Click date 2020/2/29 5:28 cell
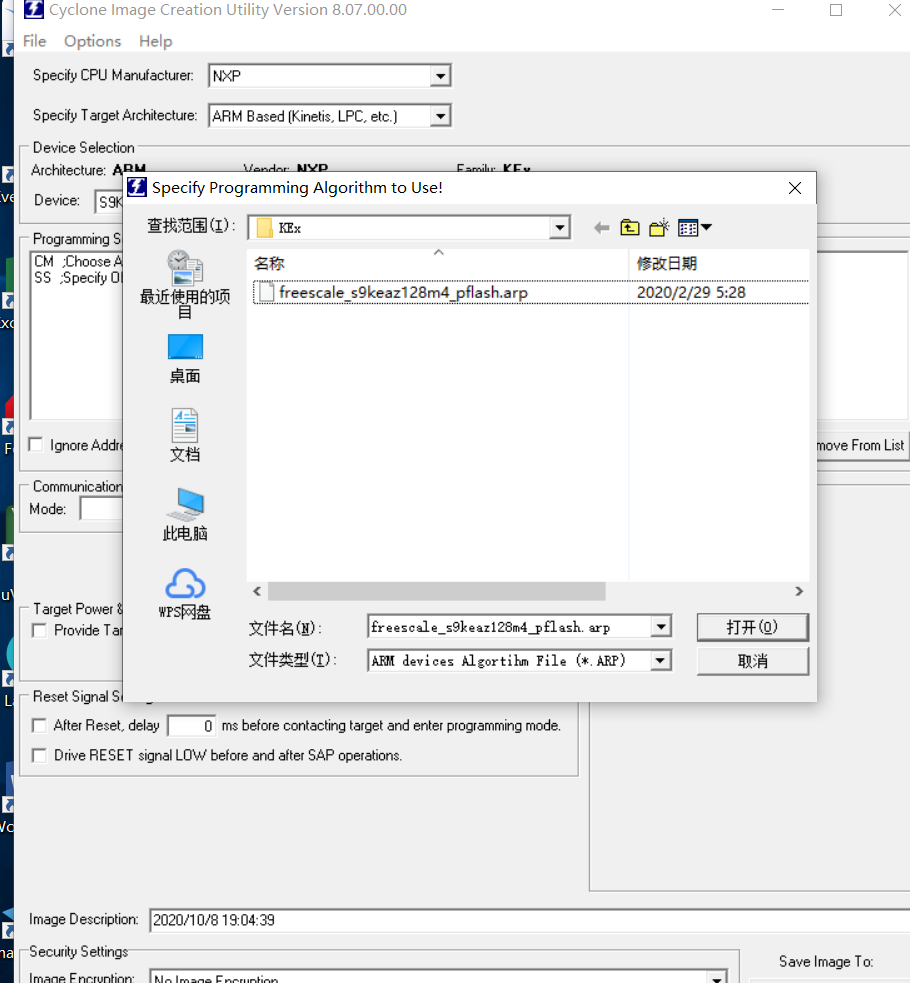The width and height of the screenshot is (910, 983). pyautogui.click(x=691, y=292)
